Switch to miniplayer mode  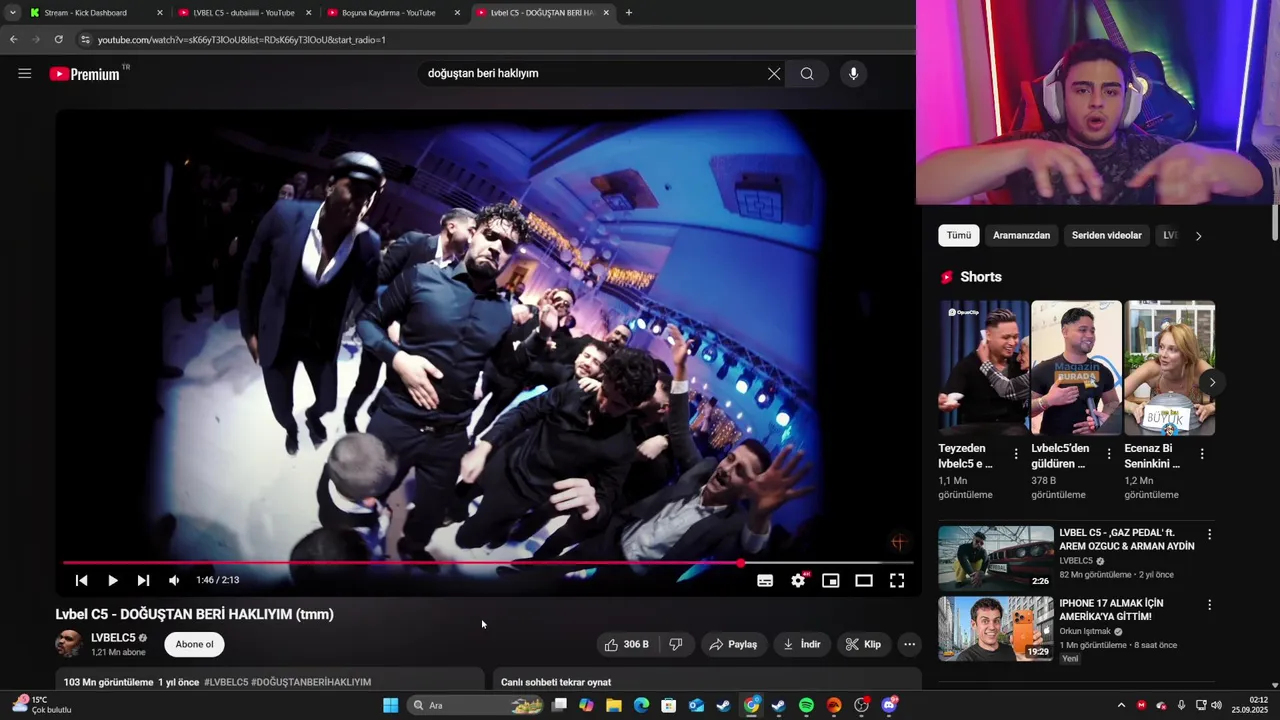831,580
